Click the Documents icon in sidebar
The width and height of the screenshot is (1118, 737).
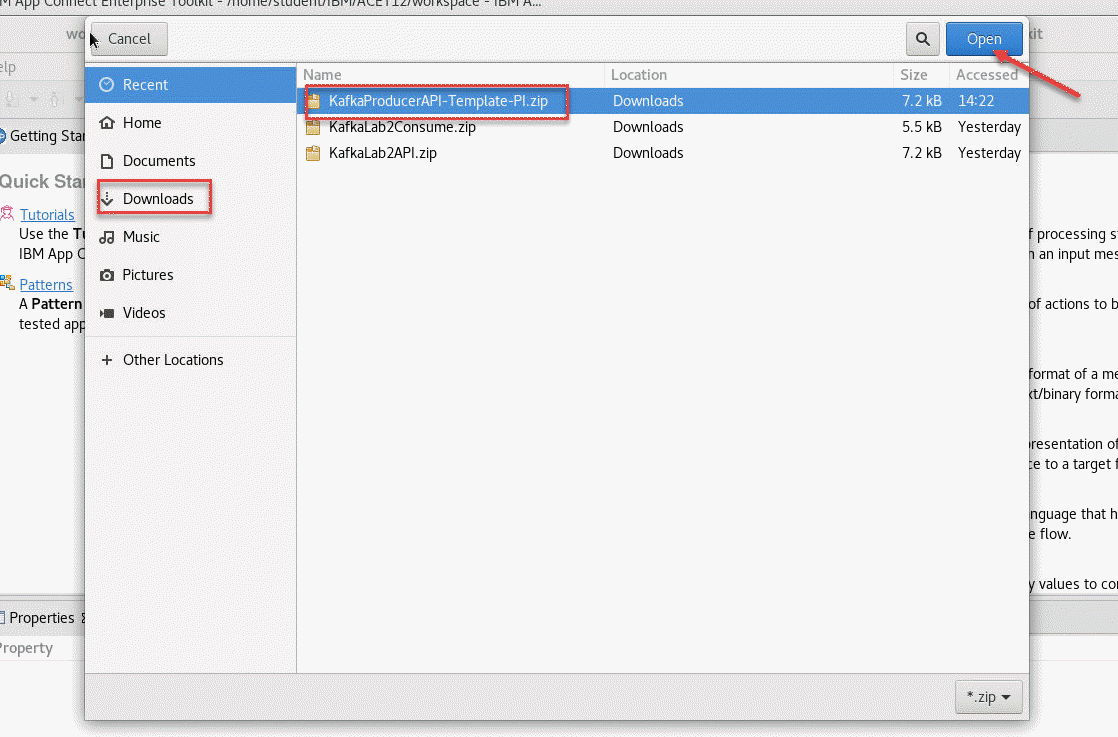(107, 161)
